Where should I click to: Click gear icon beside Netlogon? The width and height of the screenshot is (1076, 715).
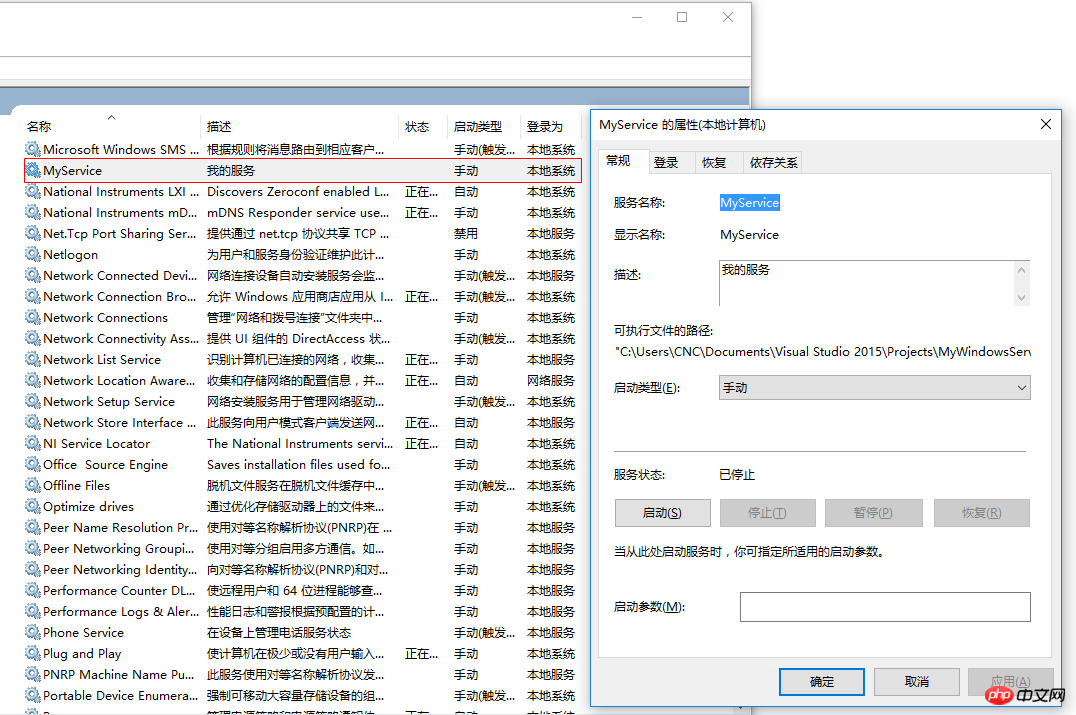click(32, 254)
